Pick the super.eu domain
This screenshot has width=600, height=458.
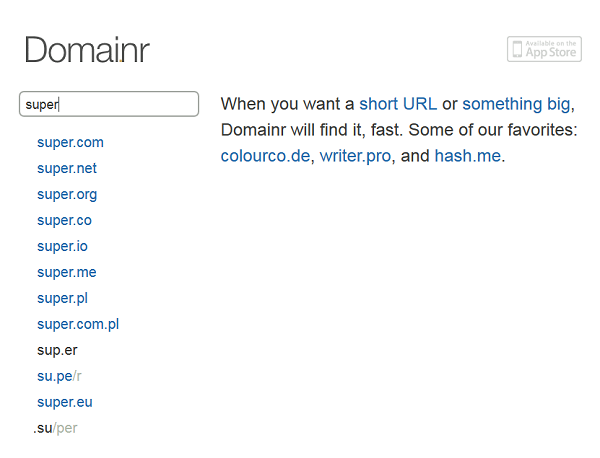(x=65, y=403)
